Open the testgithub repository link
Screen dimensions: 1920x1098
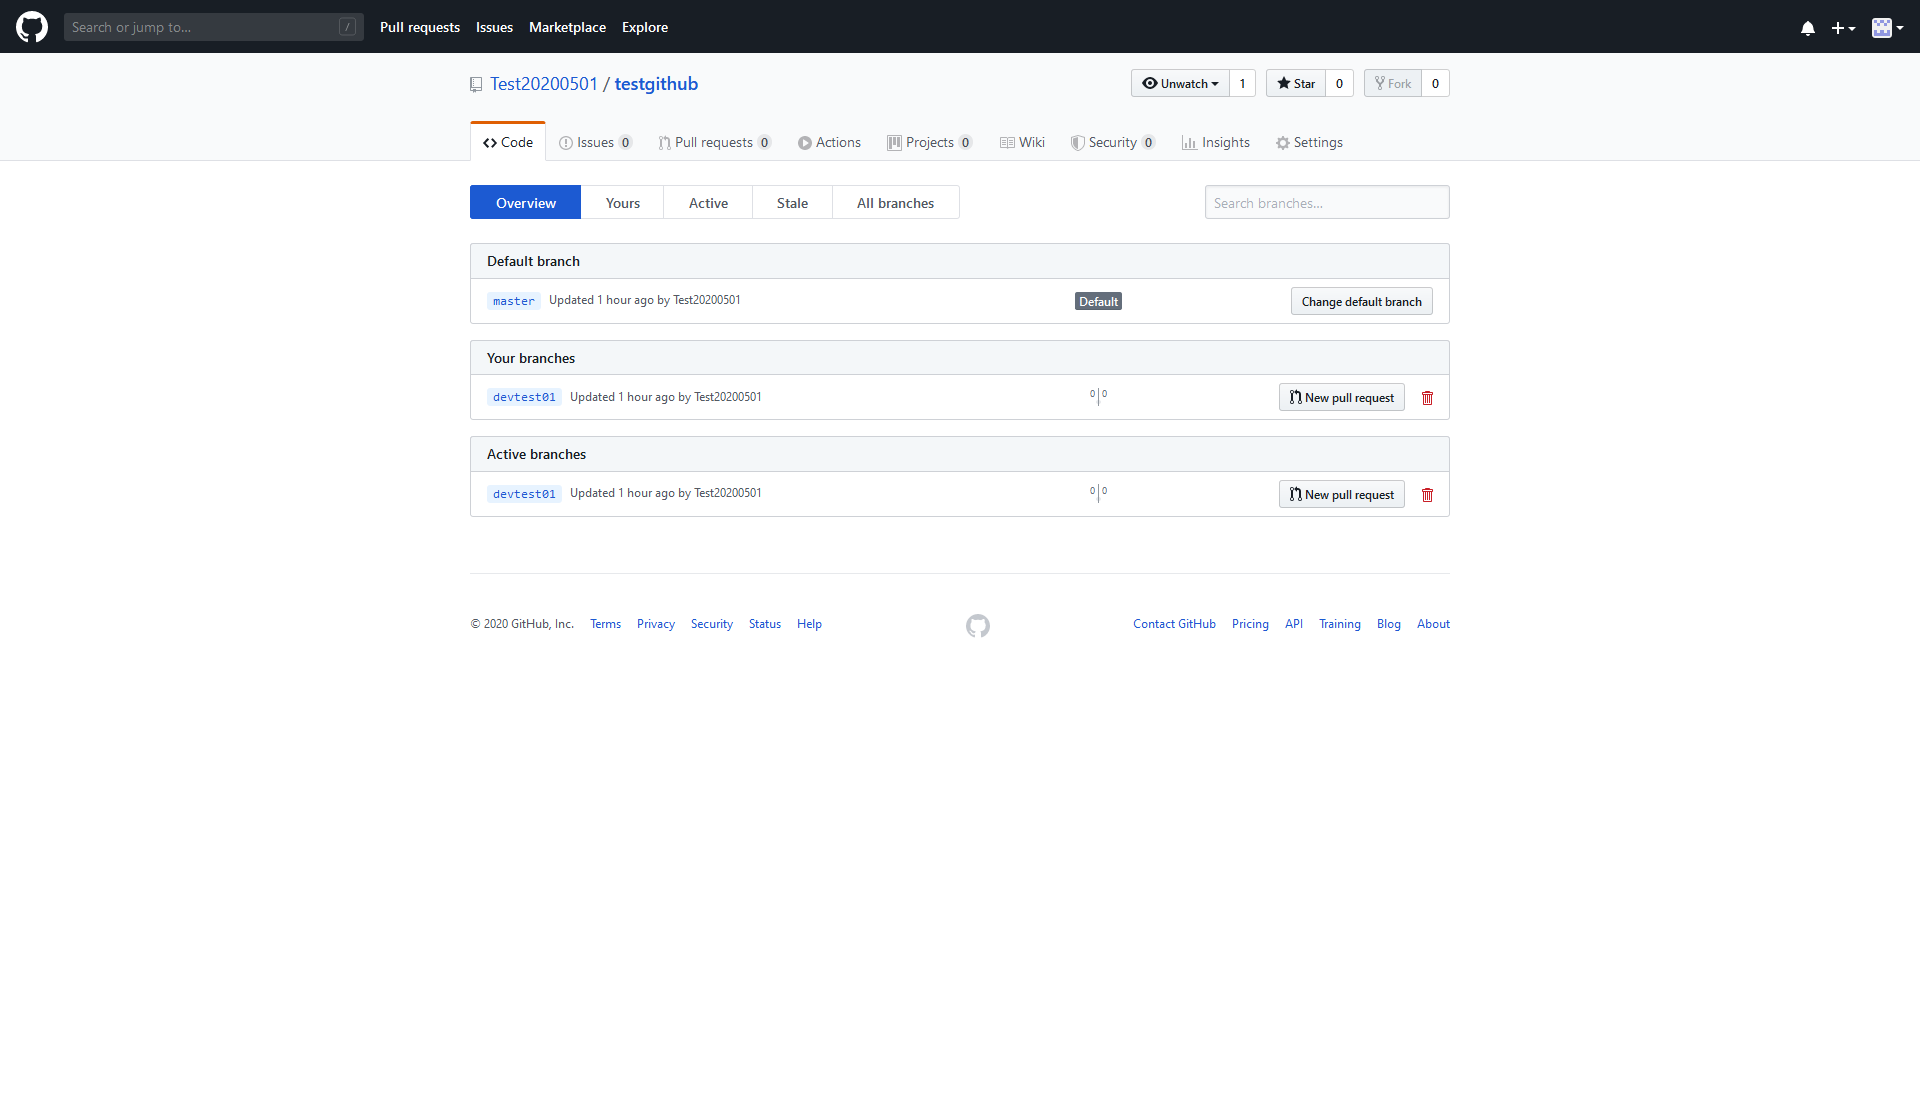656,84
